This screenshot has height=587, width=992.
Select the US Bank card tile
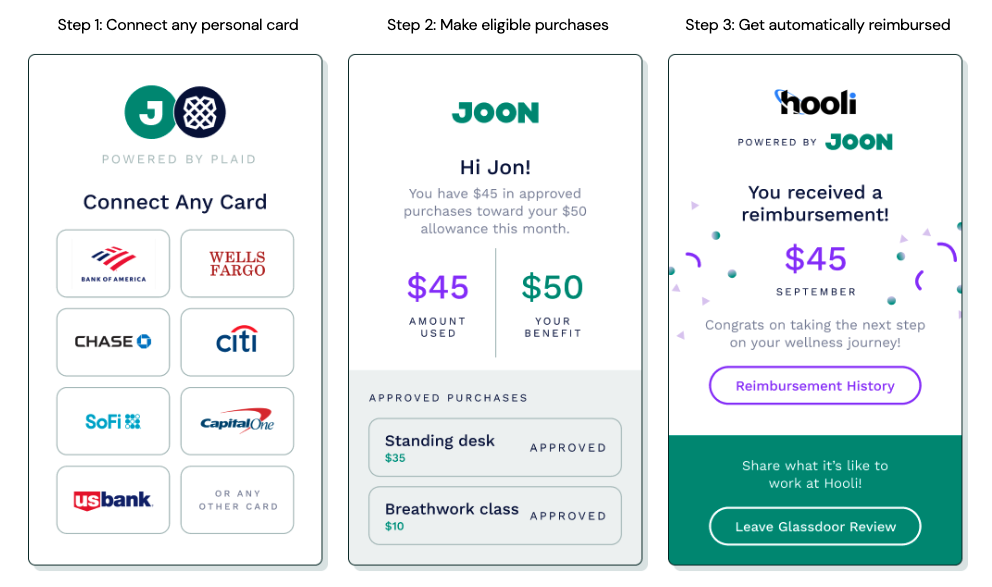(x=113, y=500)
